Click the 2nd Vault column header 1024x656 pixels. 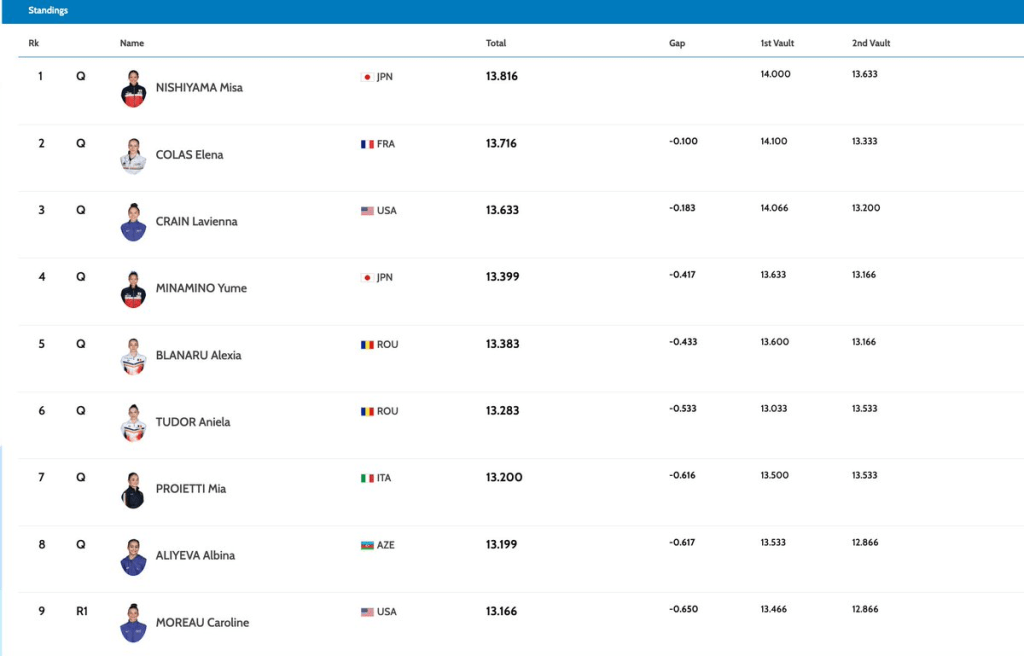click(871, 43)
